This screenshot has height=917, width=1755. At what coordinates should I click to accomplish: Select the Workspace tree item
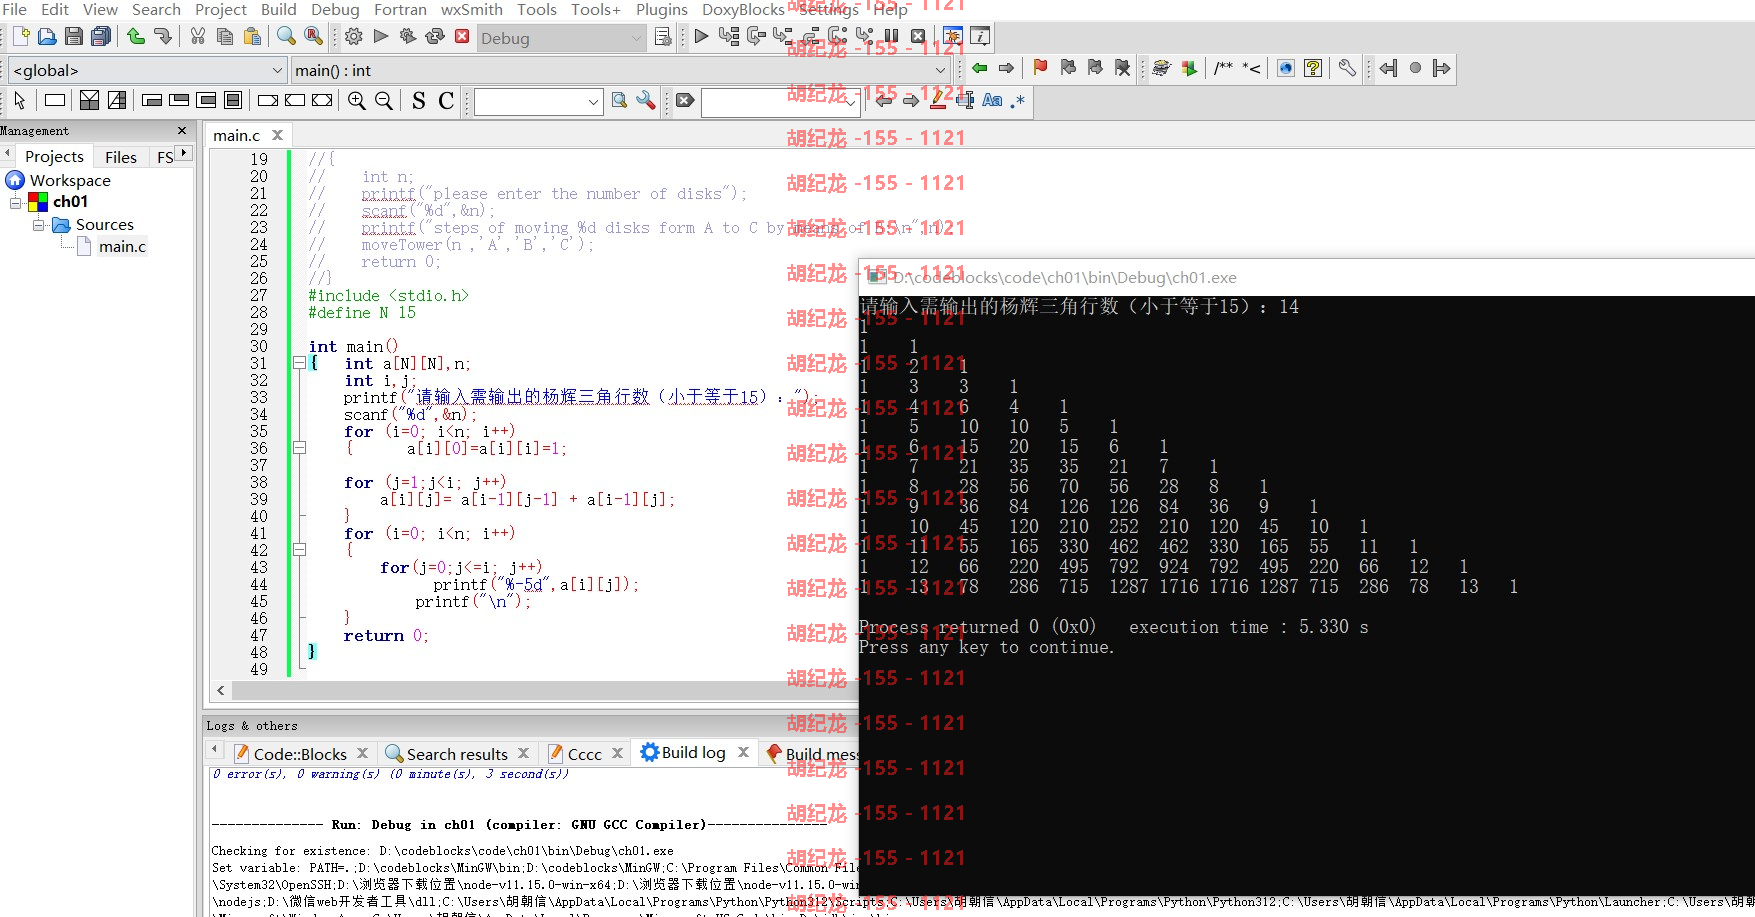tap(70, 180)
